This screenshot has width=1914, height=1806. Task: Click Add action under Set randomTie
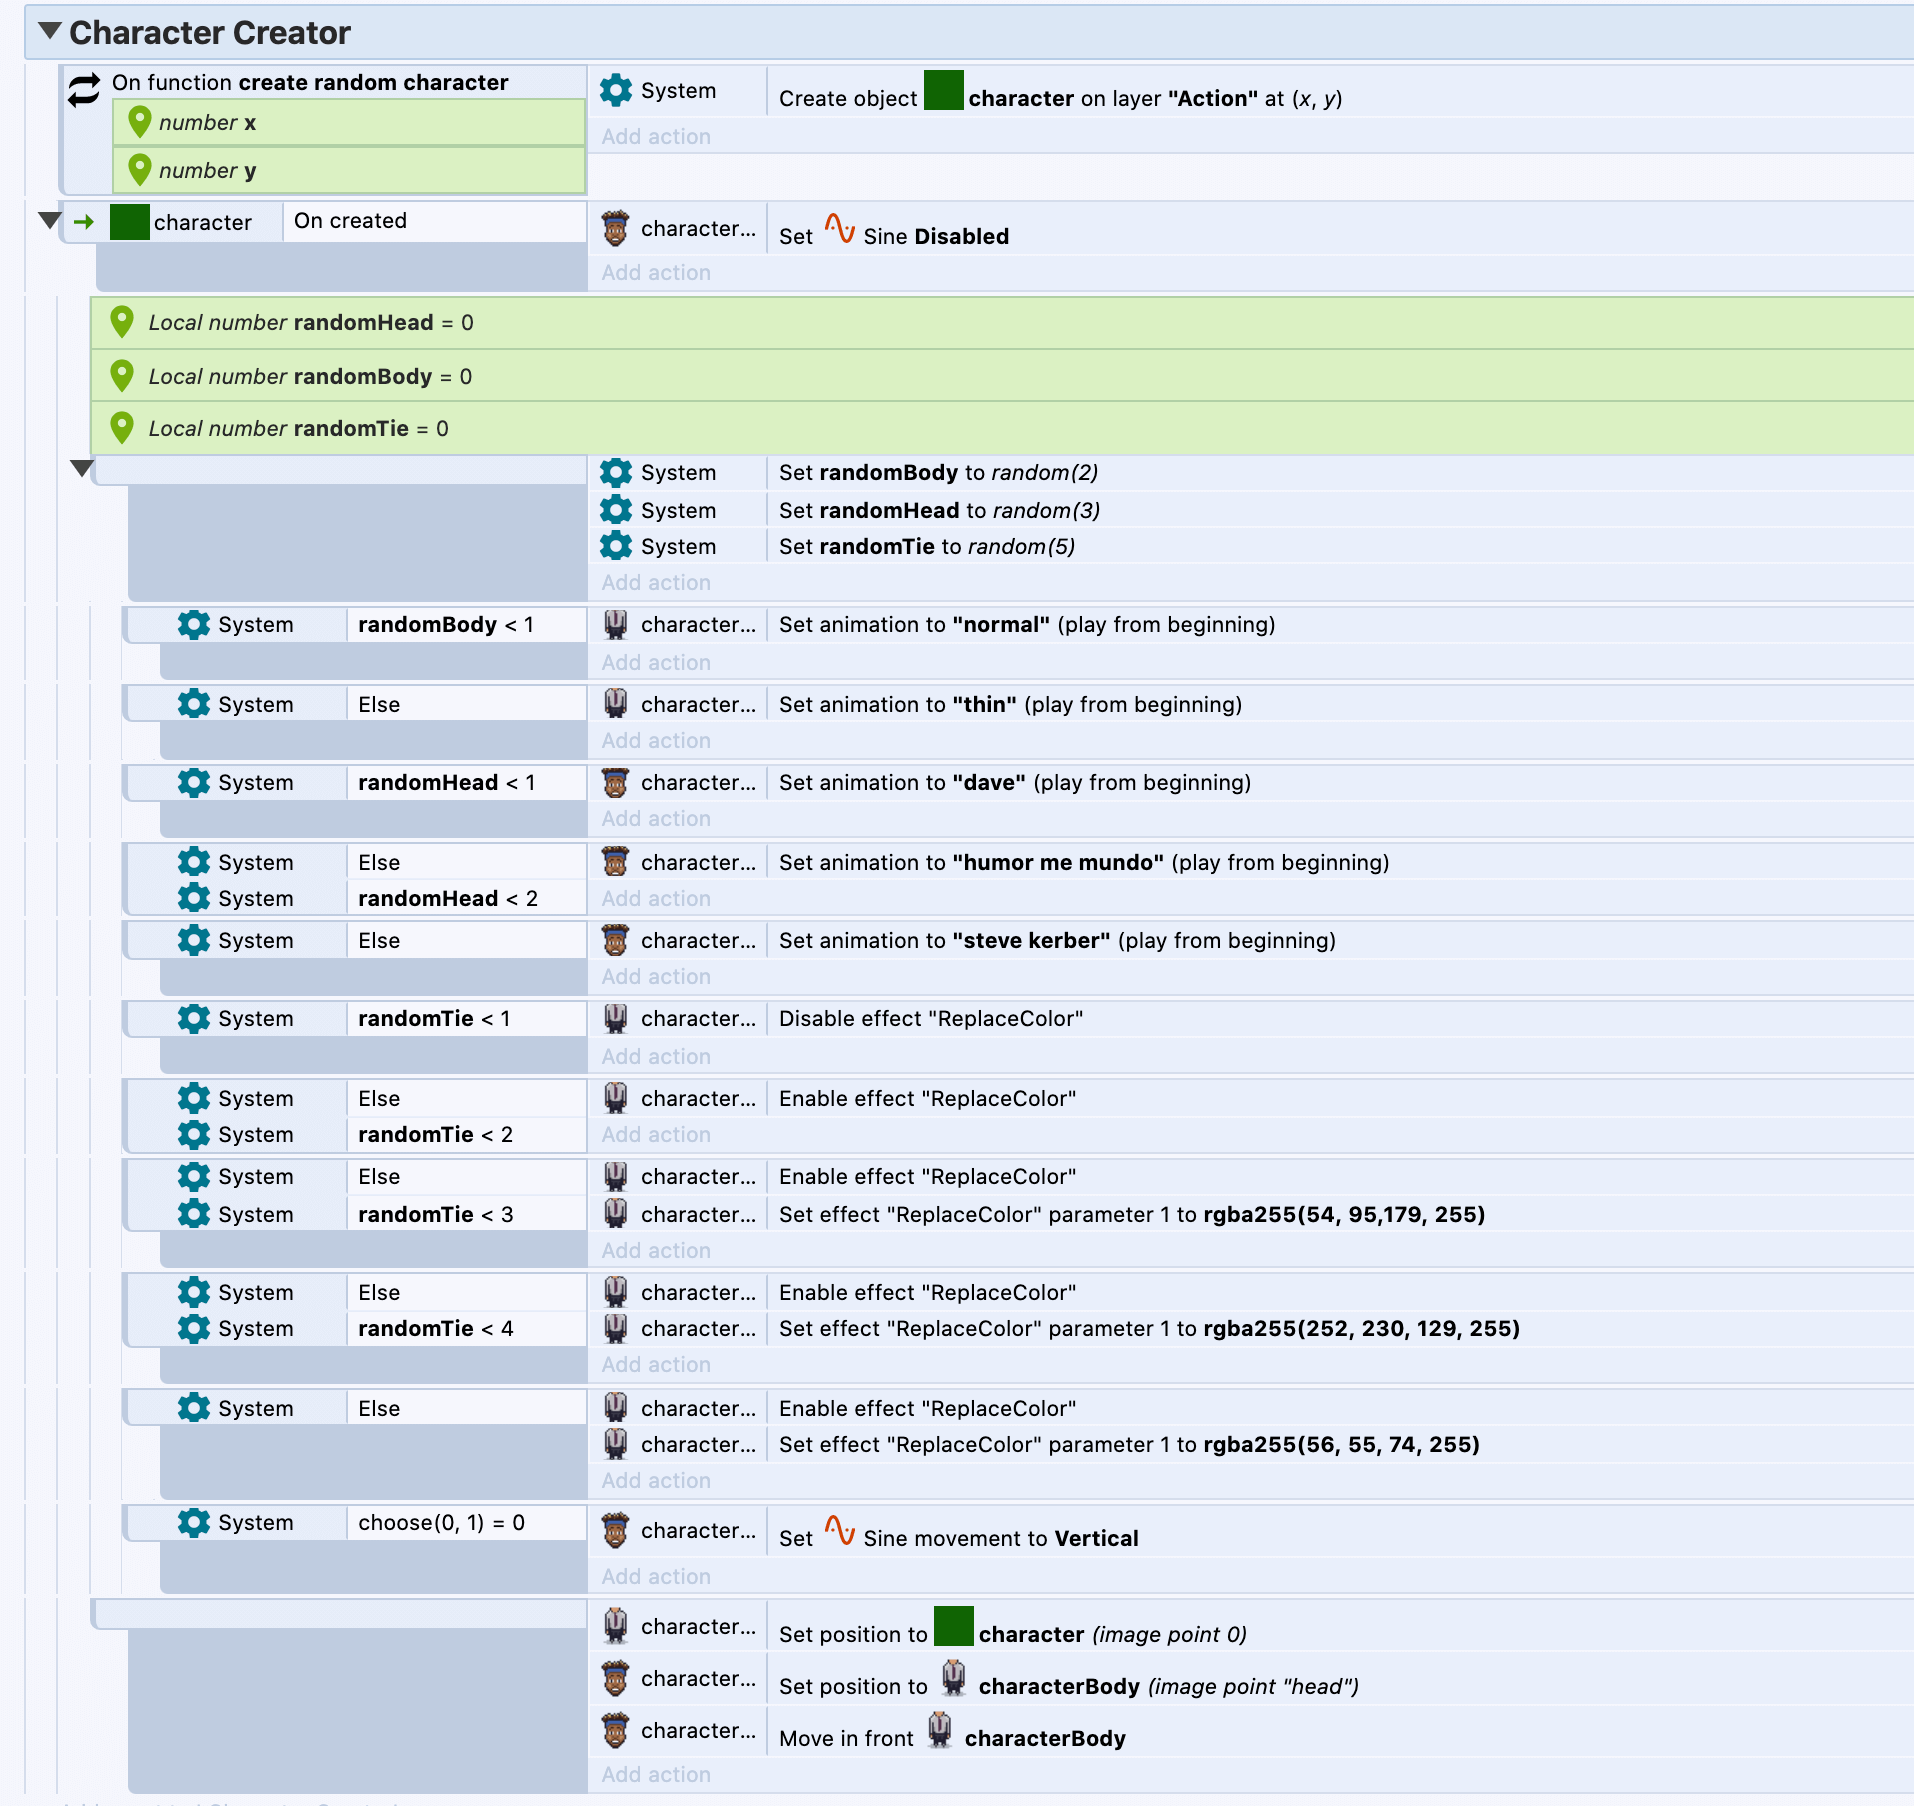click(656, 583)
